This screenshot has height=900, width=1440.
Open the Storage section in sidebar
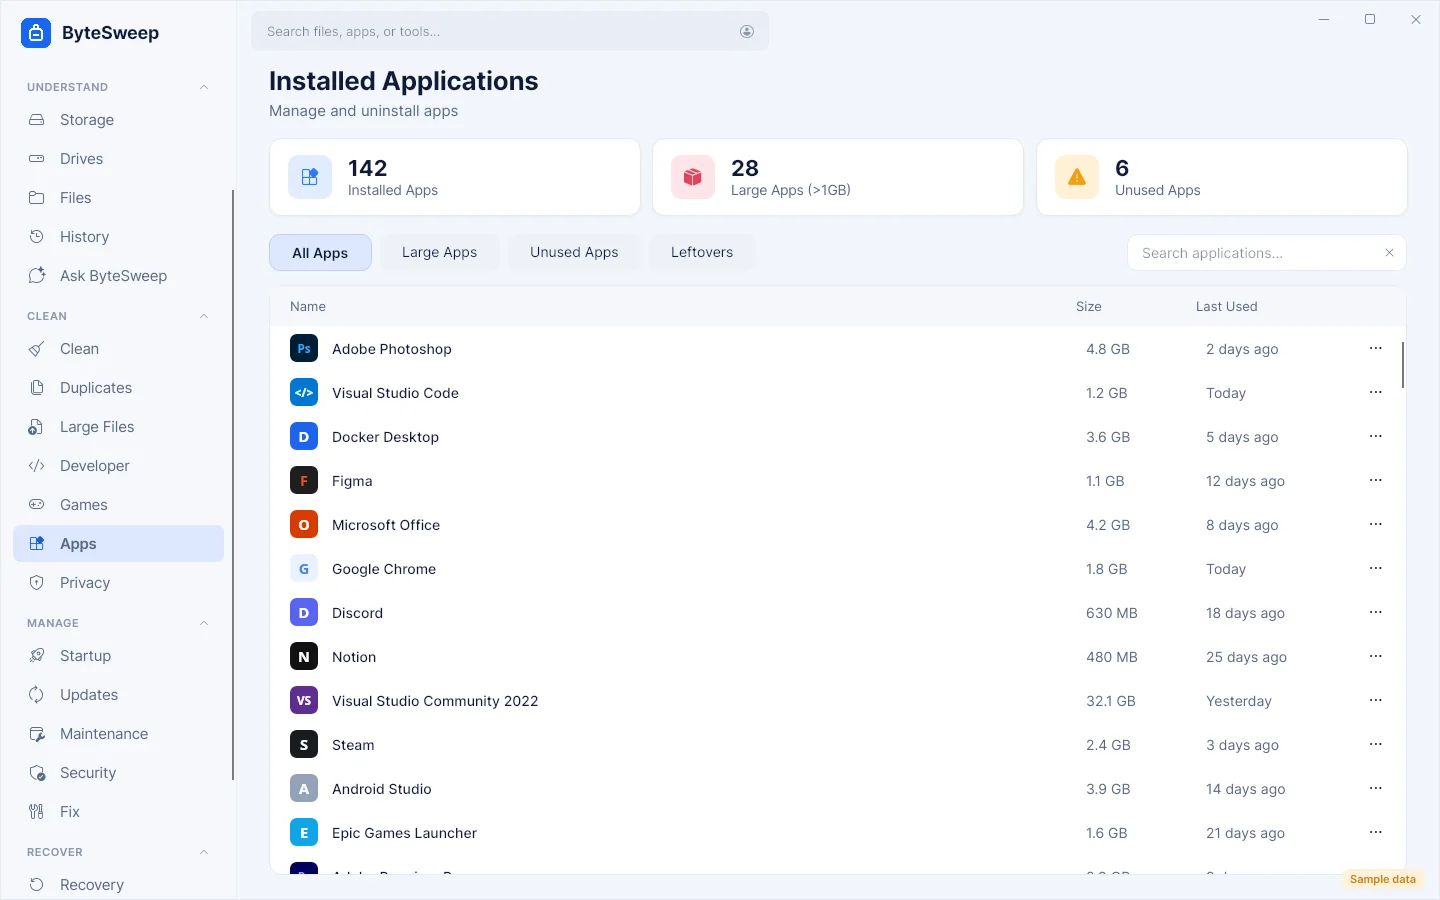tap(118, 120)
